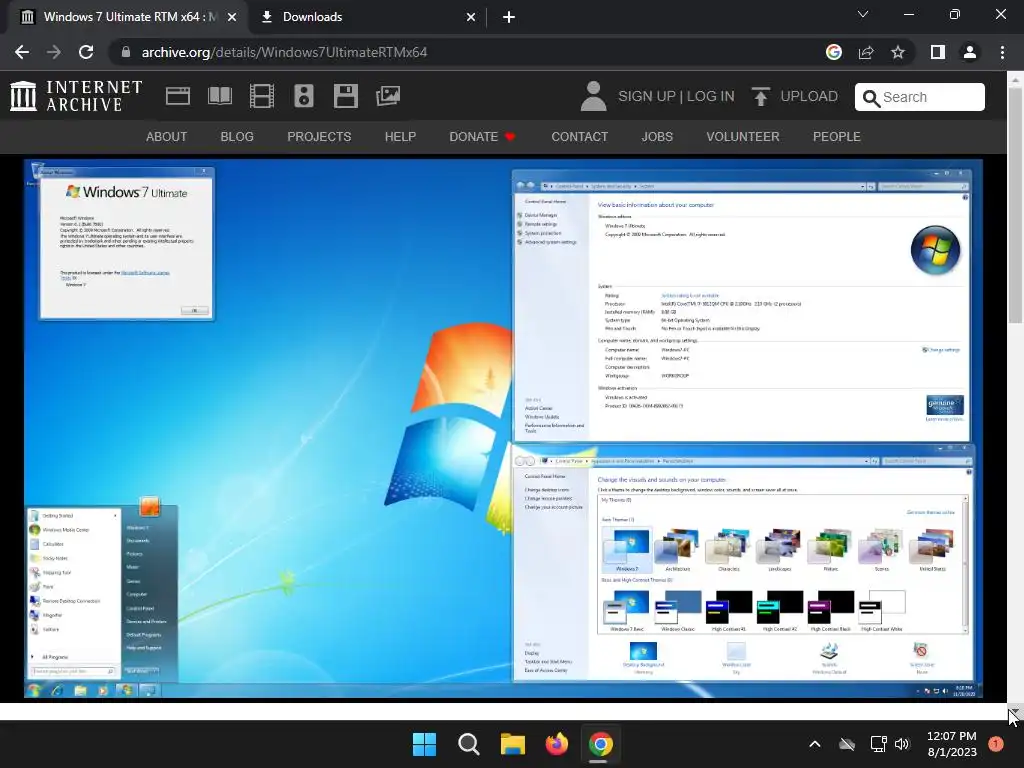Open the DONATE link
Screen dimensions: 1024x768
coord(483,136)
